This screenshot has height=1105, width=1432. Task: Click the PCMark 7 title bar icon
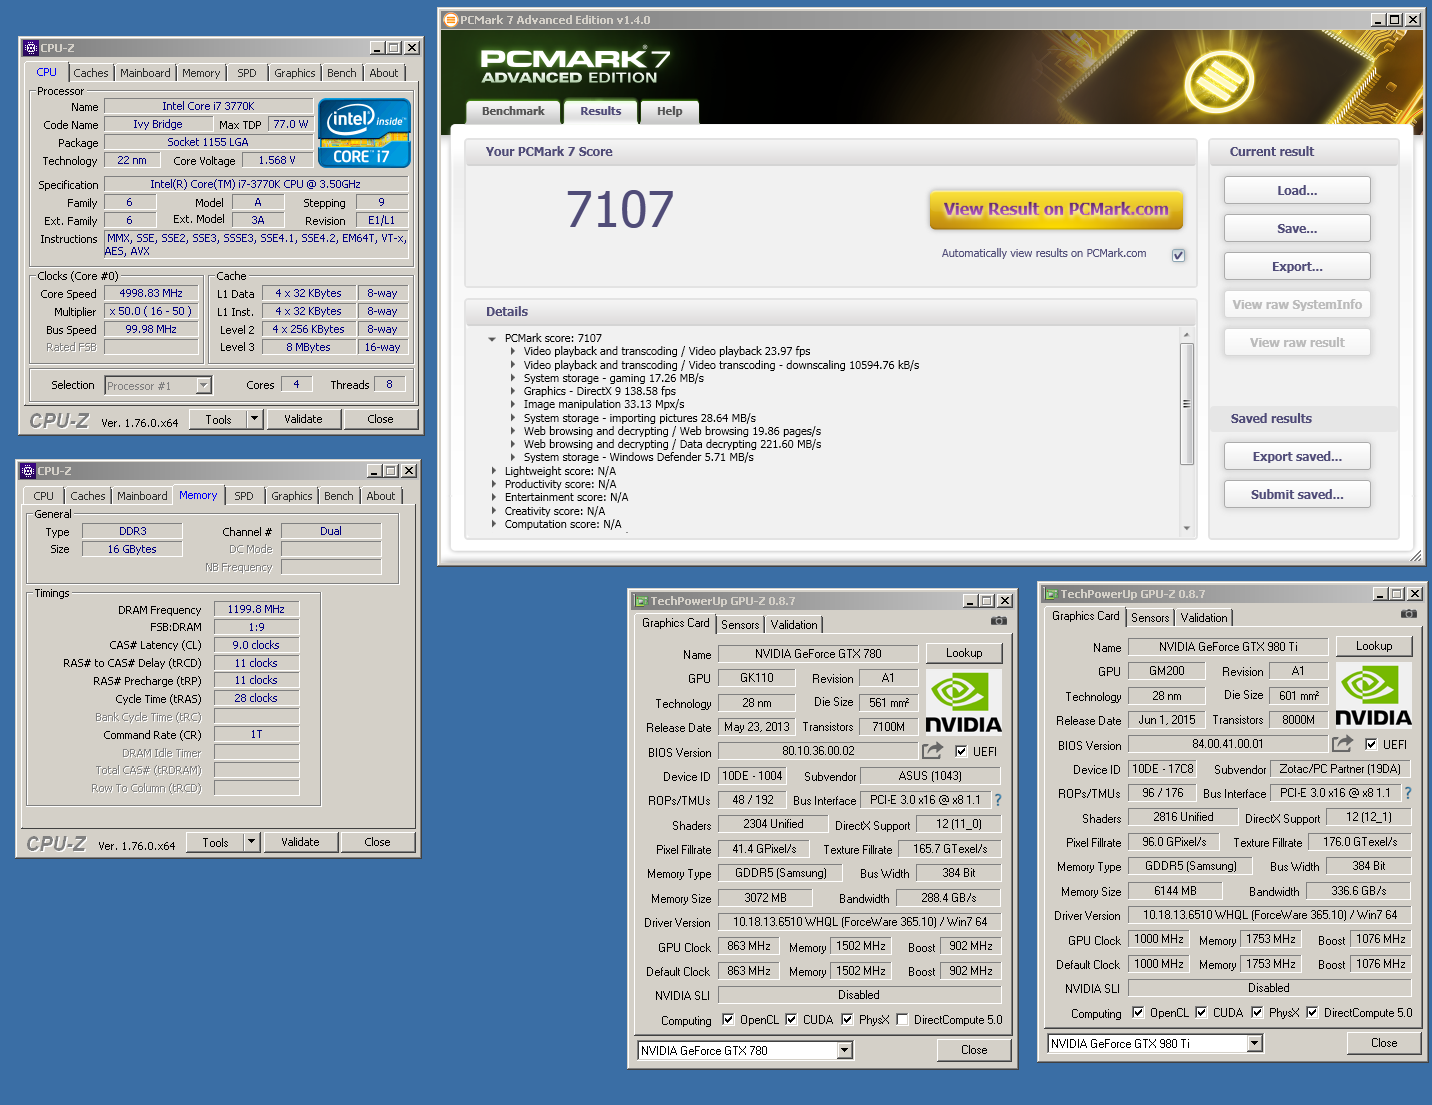[x=450, y=20]
